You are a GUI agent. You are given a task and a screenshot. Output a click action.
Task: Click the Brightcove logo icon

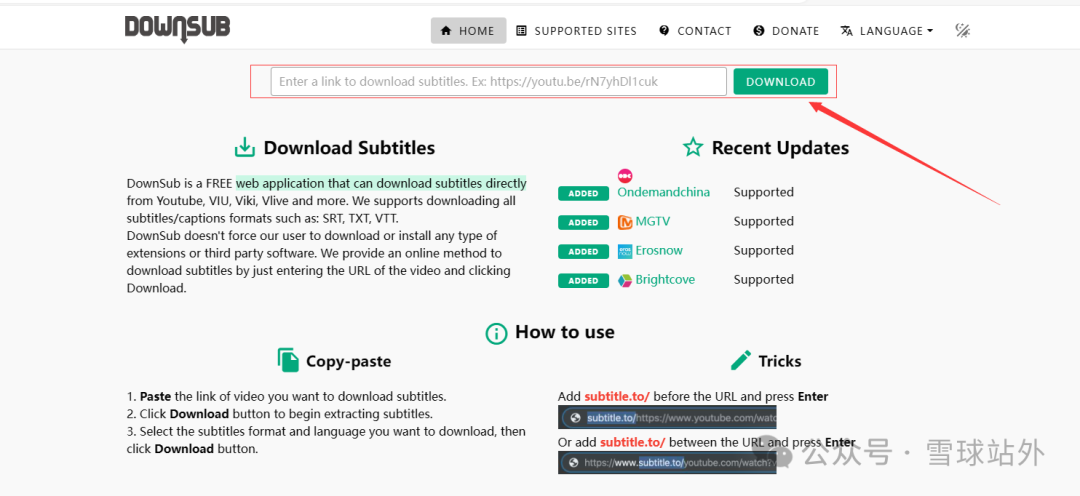(x=625, y=280)
